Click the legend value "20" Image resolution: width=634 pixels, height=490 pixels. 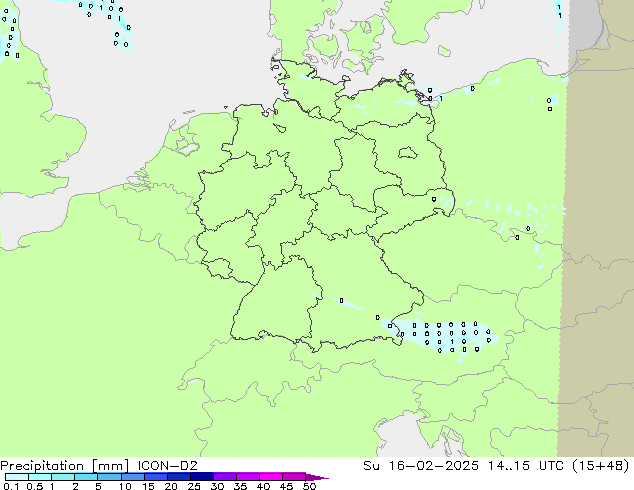click(171, 486)
